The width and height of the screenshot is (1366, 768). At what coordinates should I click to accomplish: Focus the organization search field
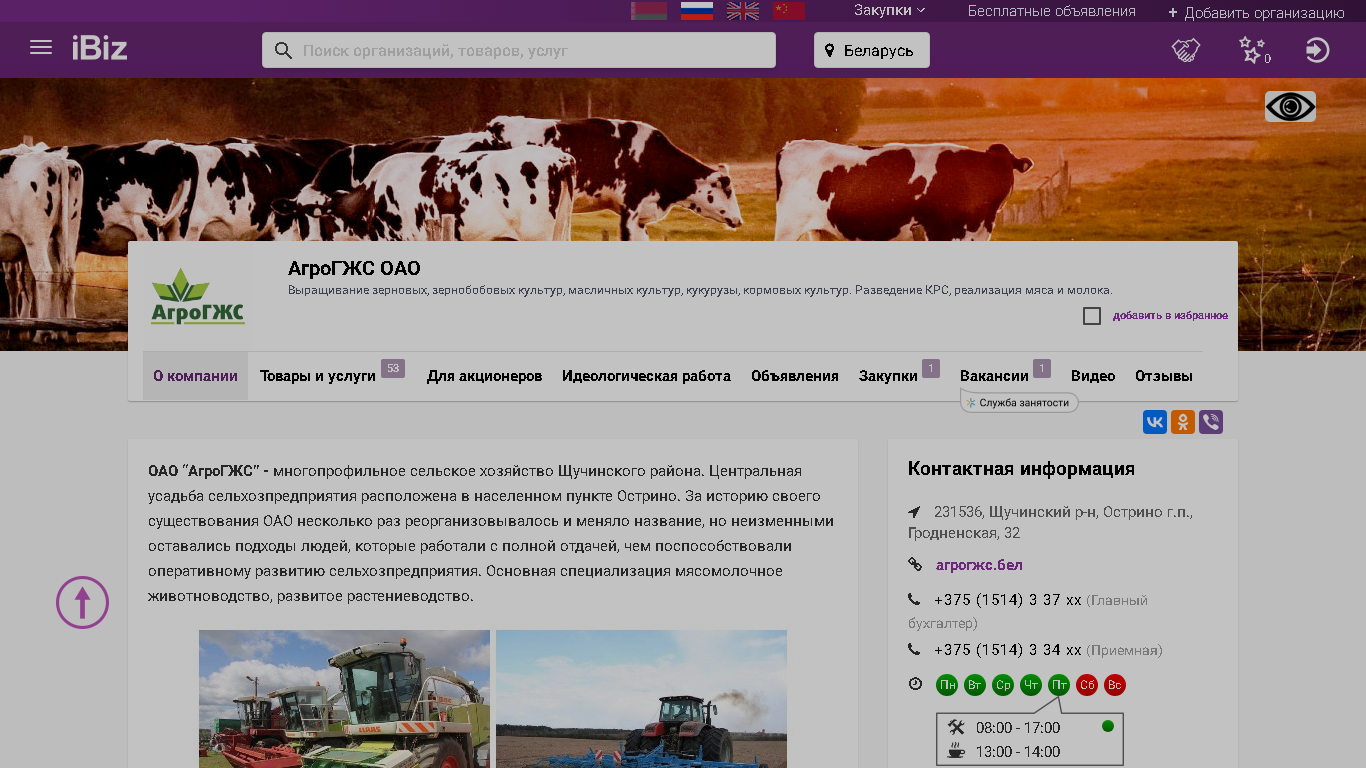519,50
